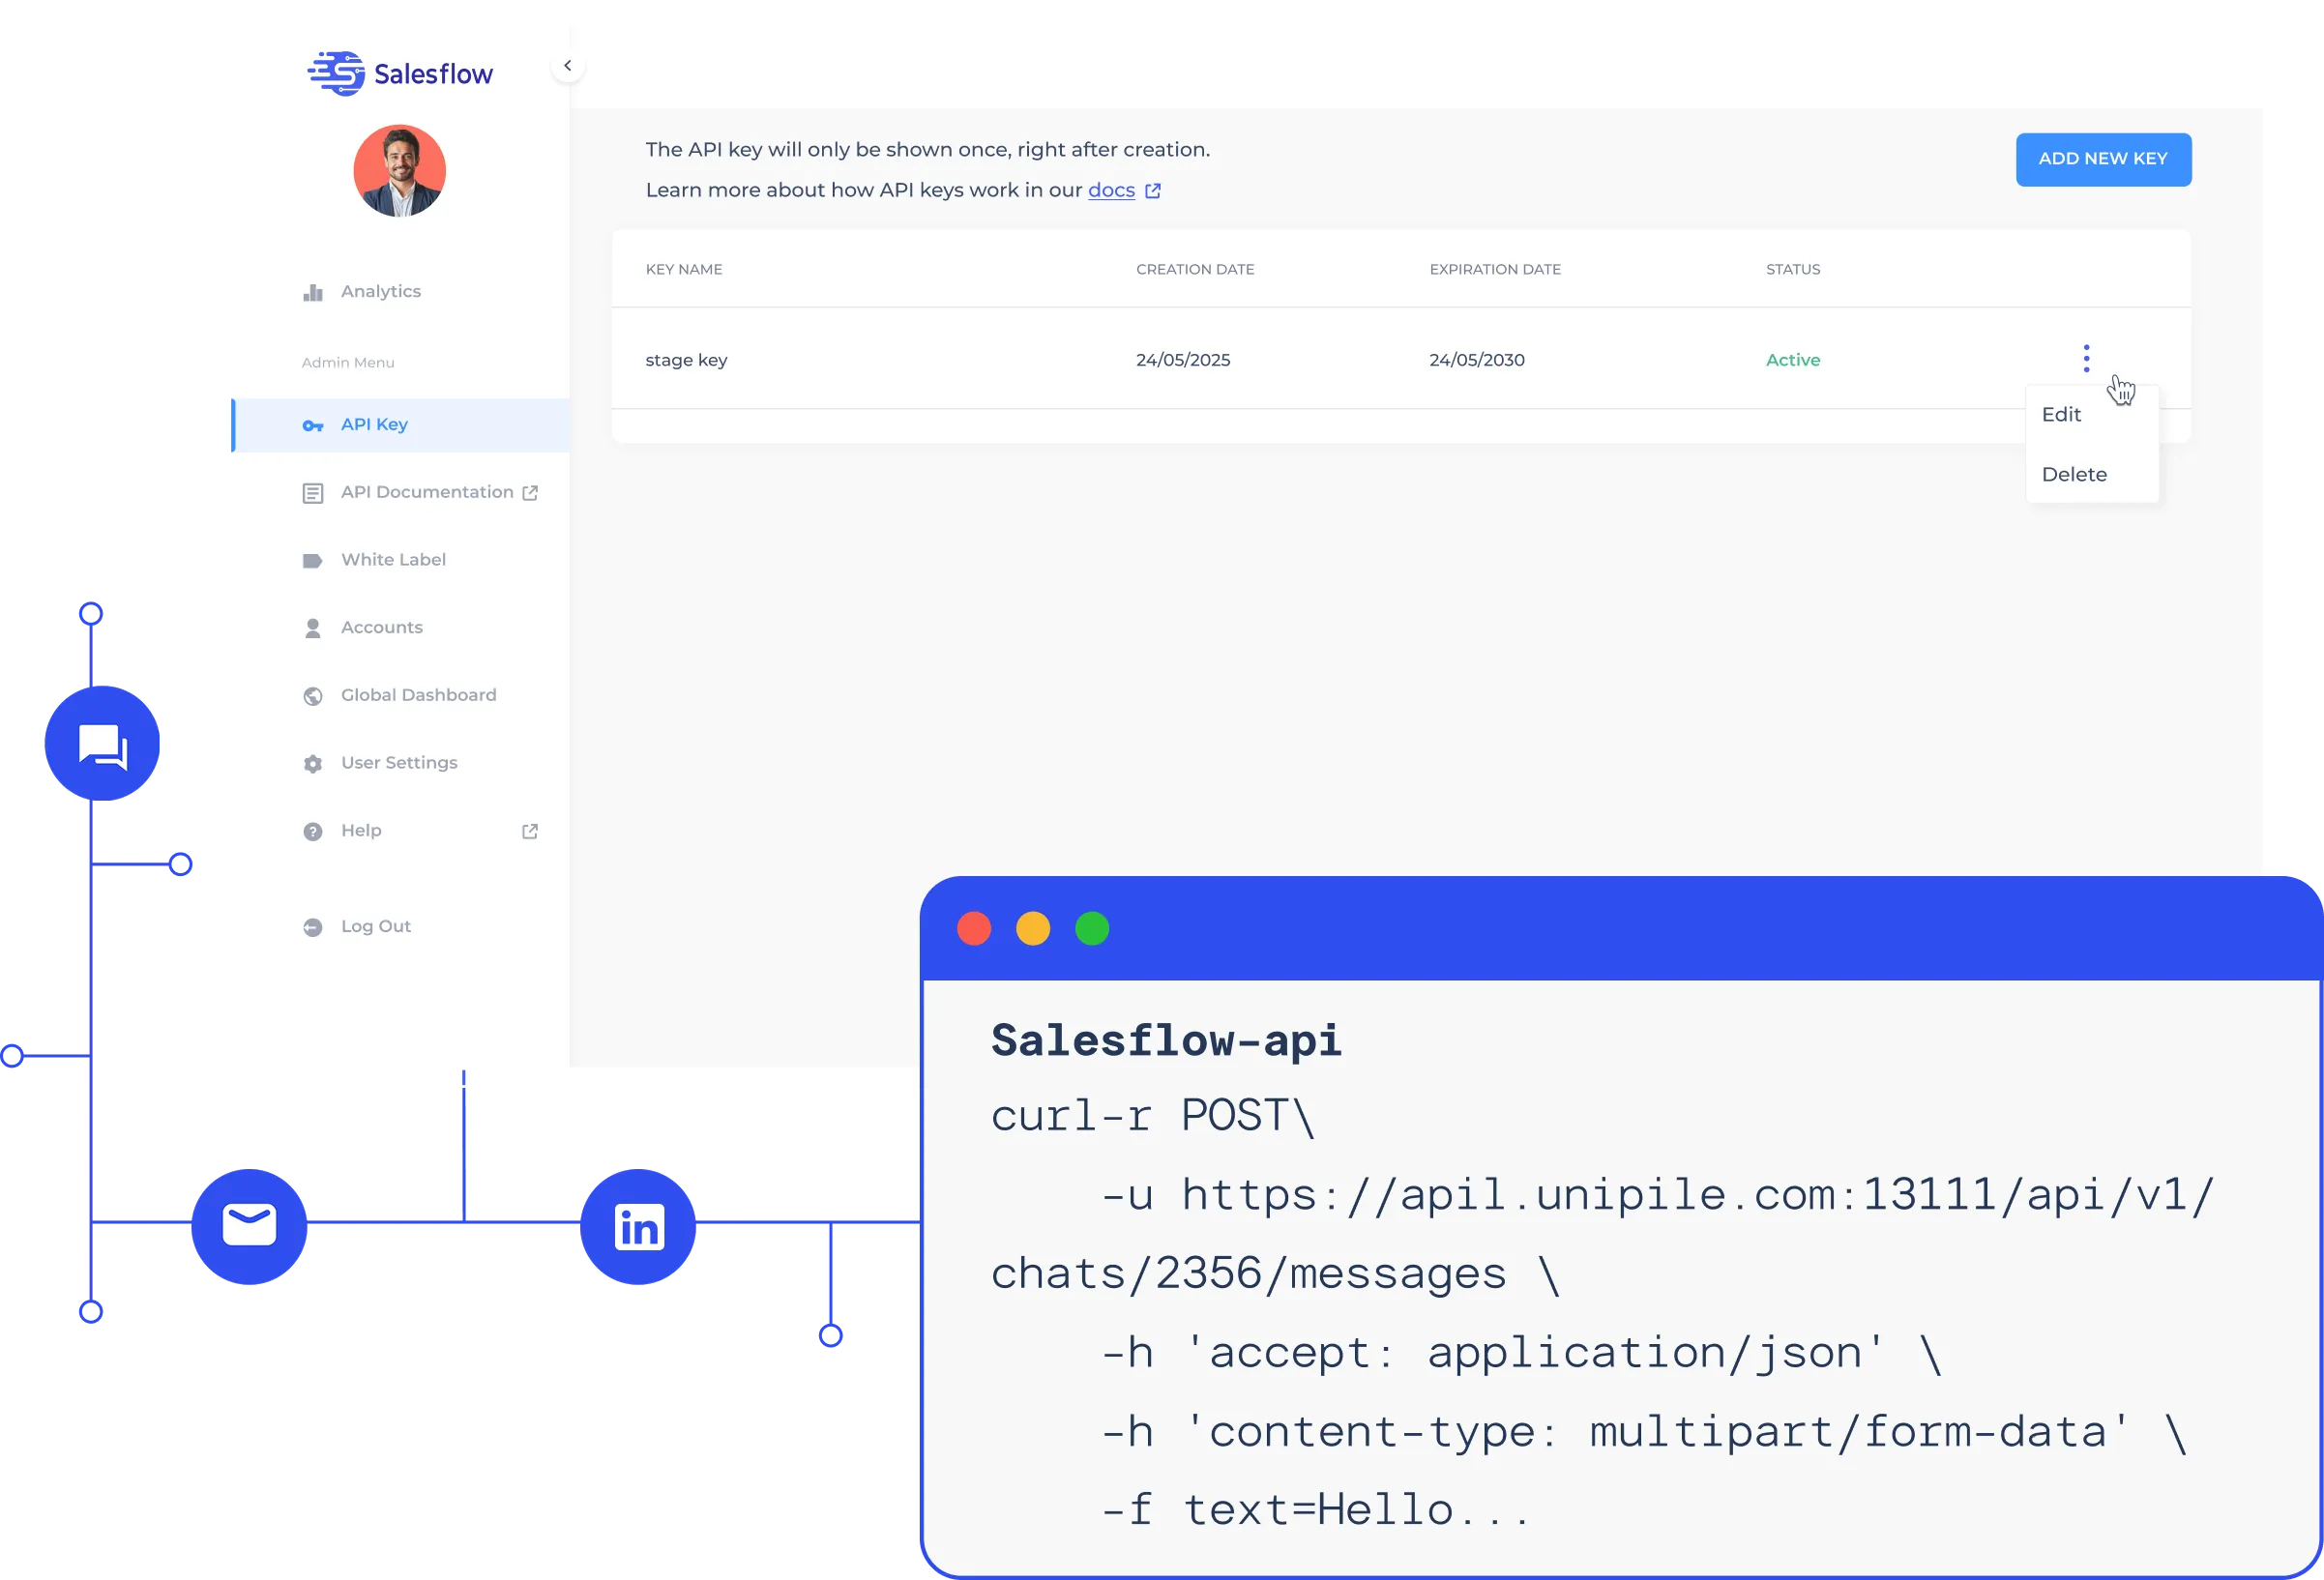Click the Salesflow-api heading in the code window
Image resolution: width=2324 pixels, height=1580 pixels.
[1166, 1041]
